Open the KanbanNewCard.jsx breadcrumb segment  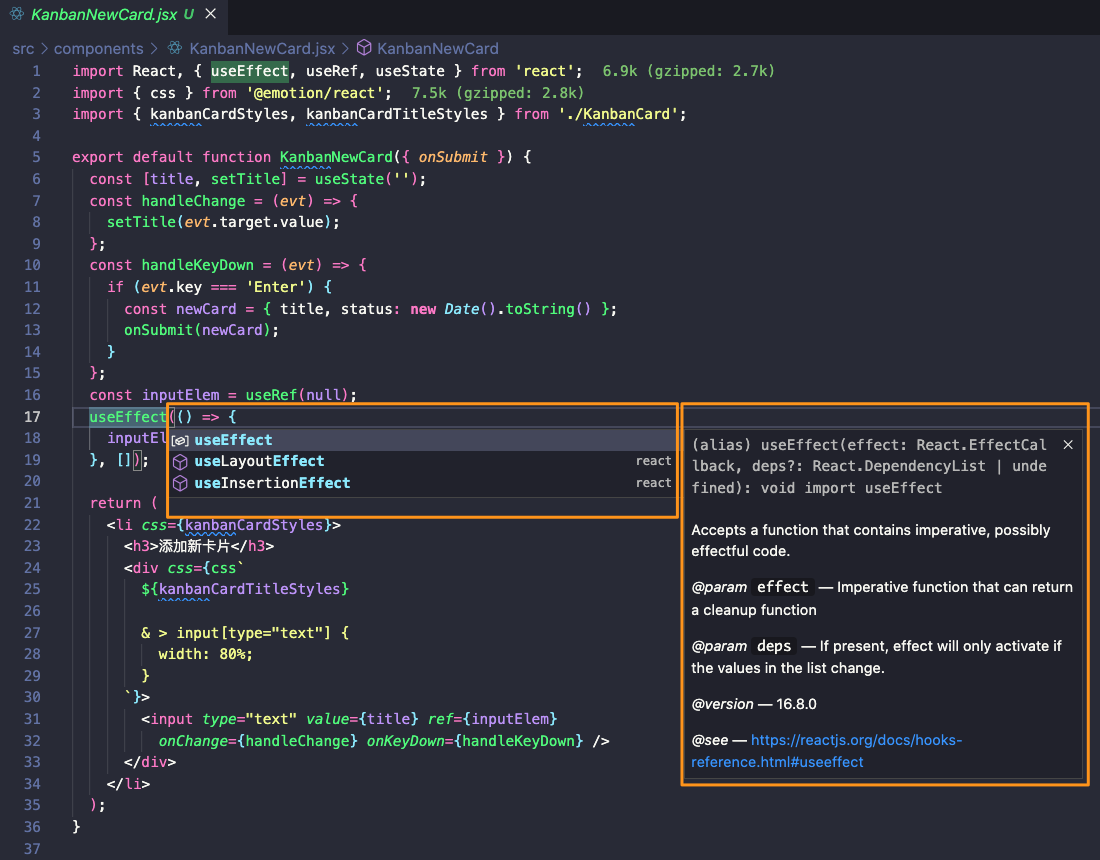coord(262,48)
